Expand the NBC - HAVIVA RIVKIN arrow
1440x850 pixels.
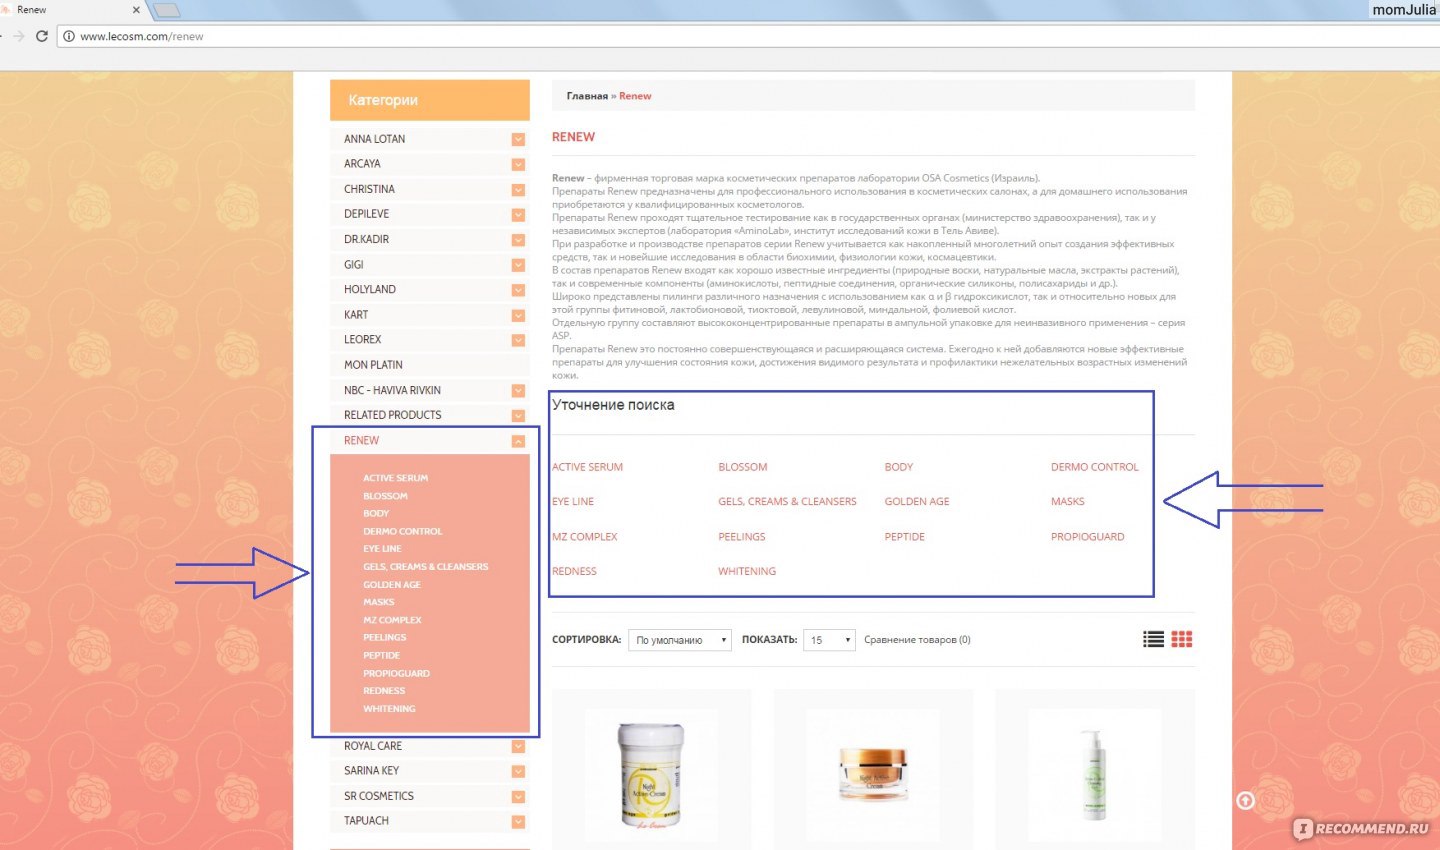(x=518, y=391)
